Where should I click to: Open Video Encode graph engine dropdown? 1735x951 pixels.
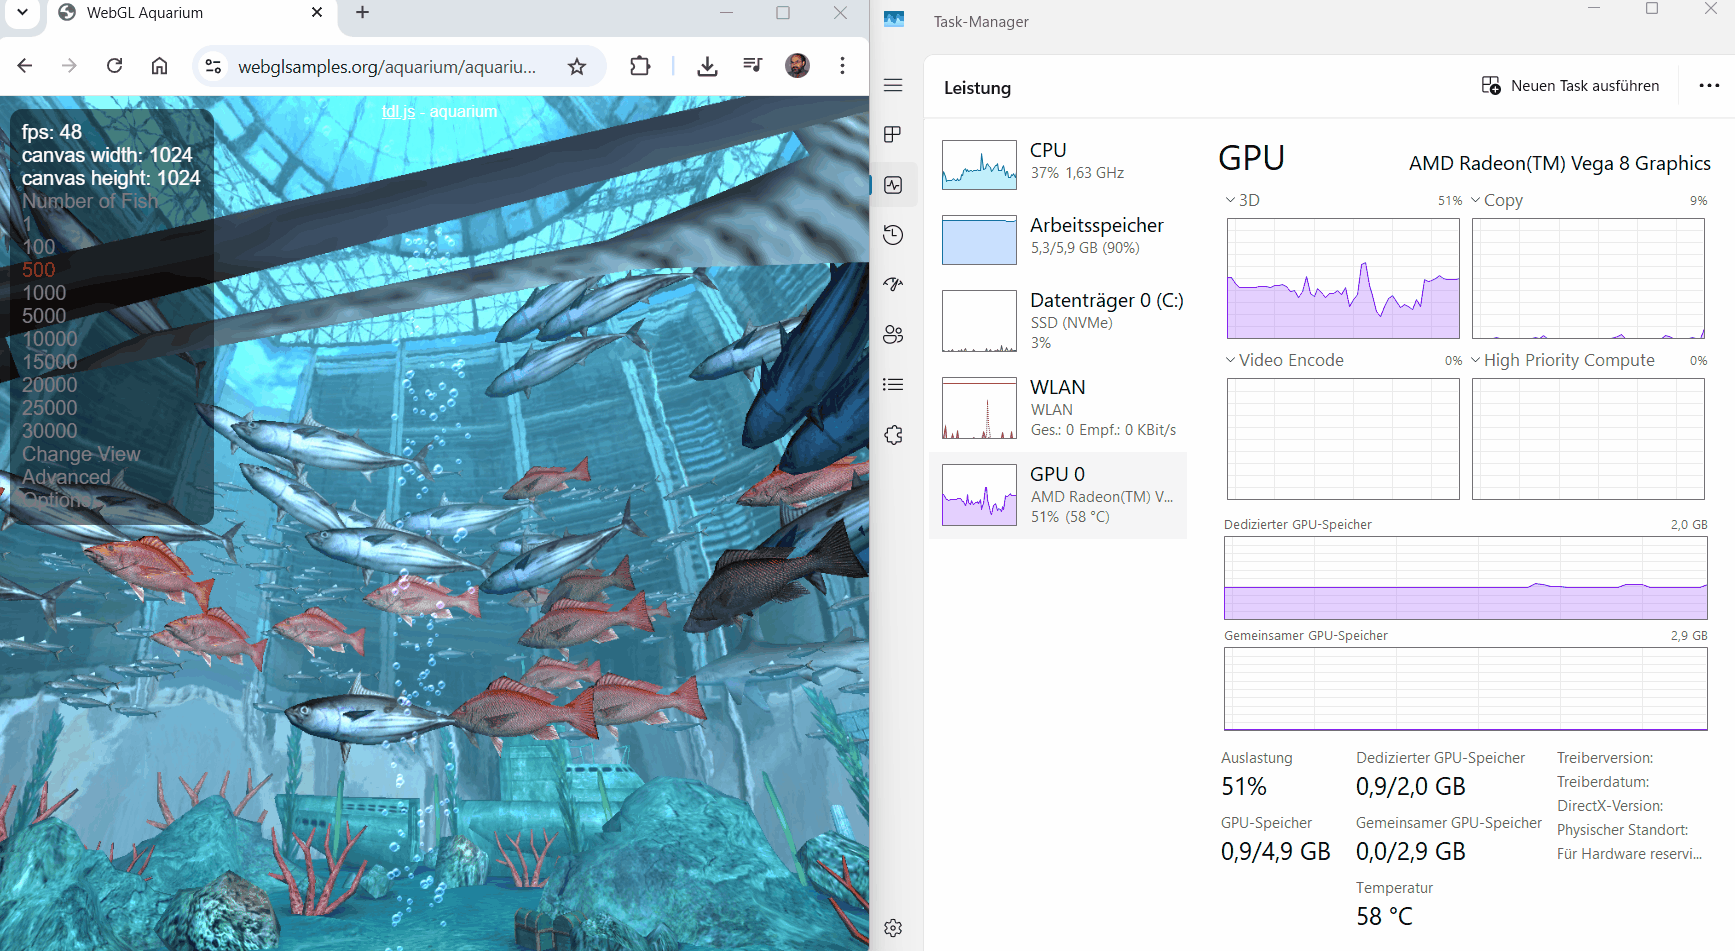1284,360
